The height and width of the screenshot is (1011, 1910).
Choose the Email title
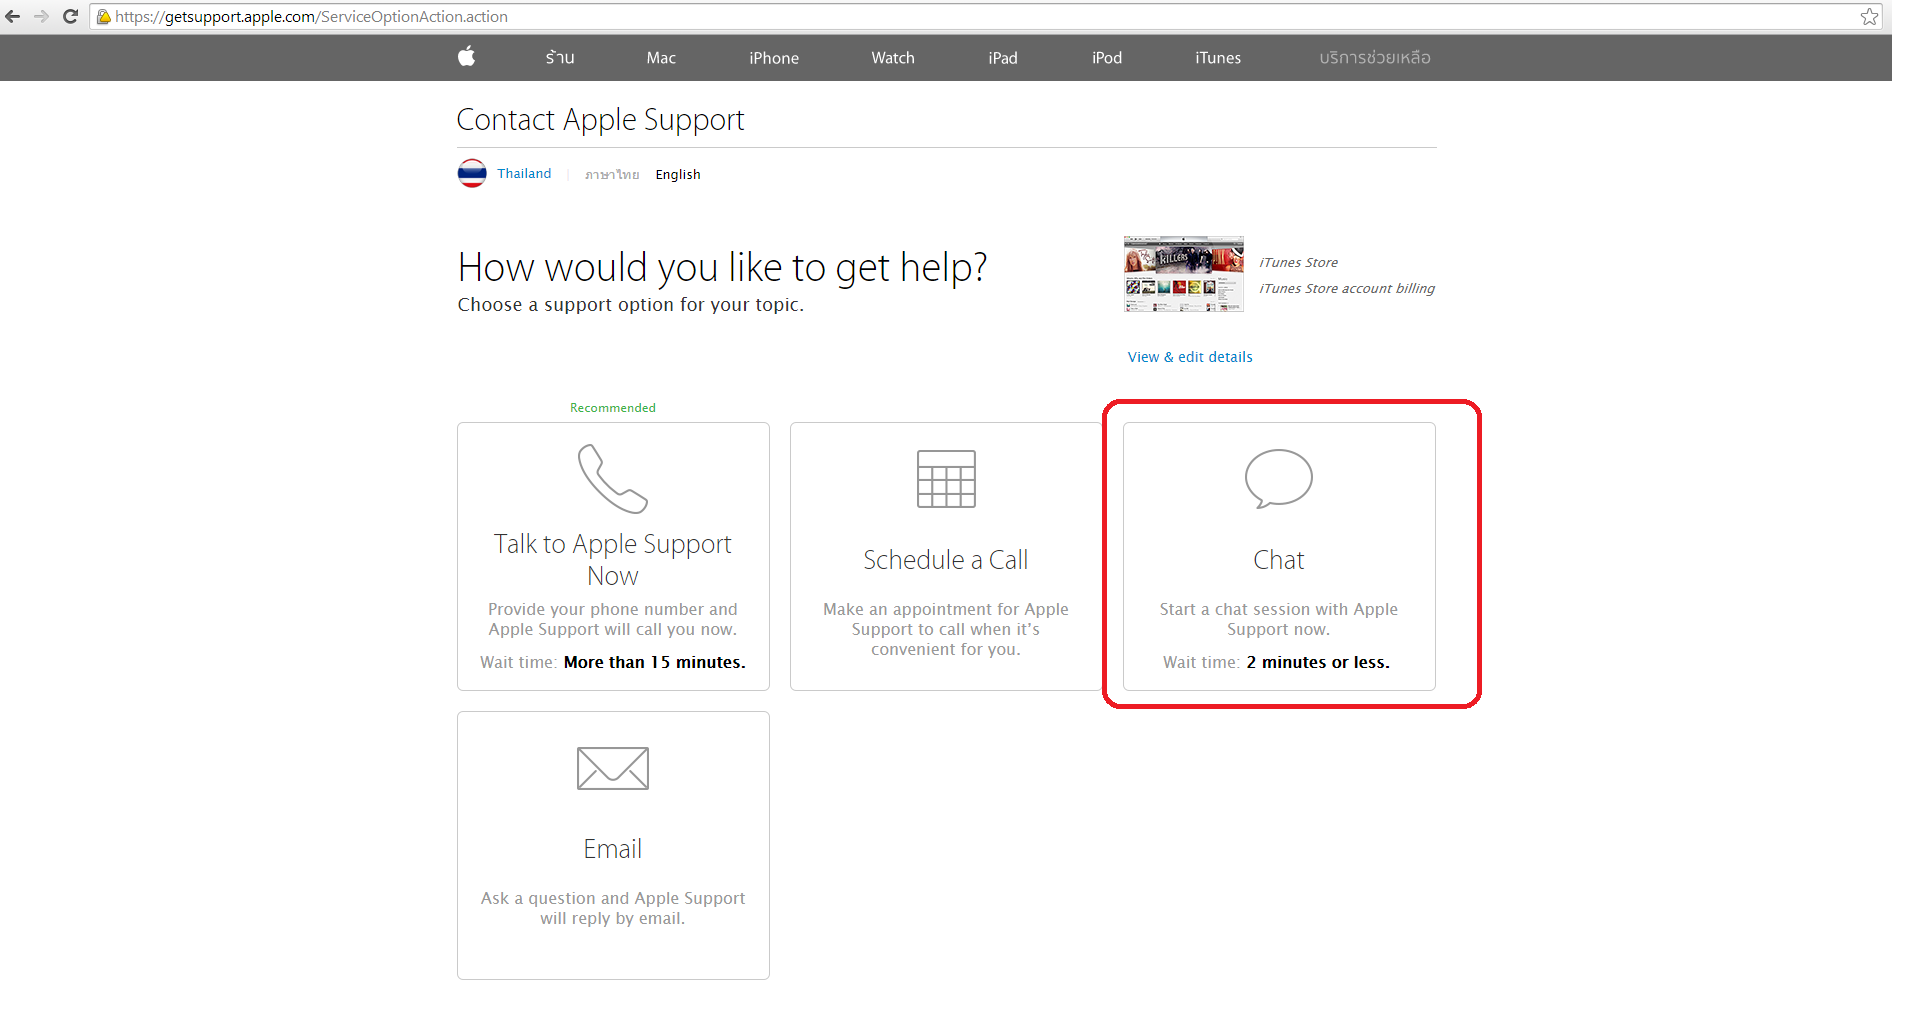613,849
